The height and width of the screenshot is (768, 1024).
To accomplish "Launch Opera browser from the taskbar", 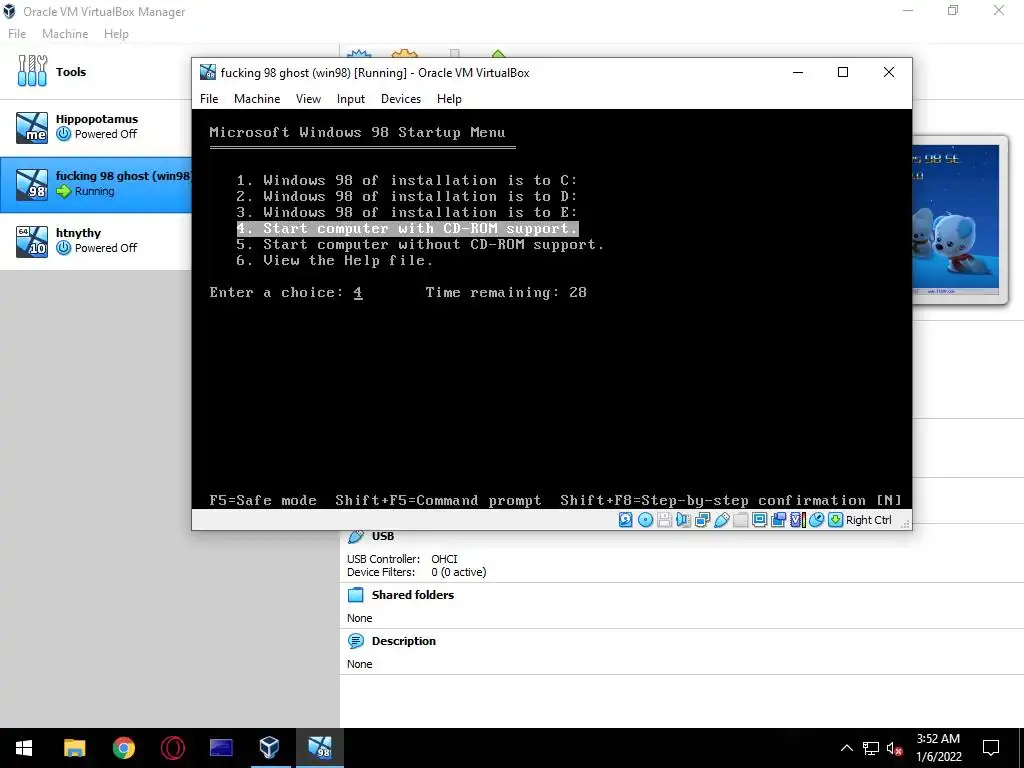I will (172, 748).
